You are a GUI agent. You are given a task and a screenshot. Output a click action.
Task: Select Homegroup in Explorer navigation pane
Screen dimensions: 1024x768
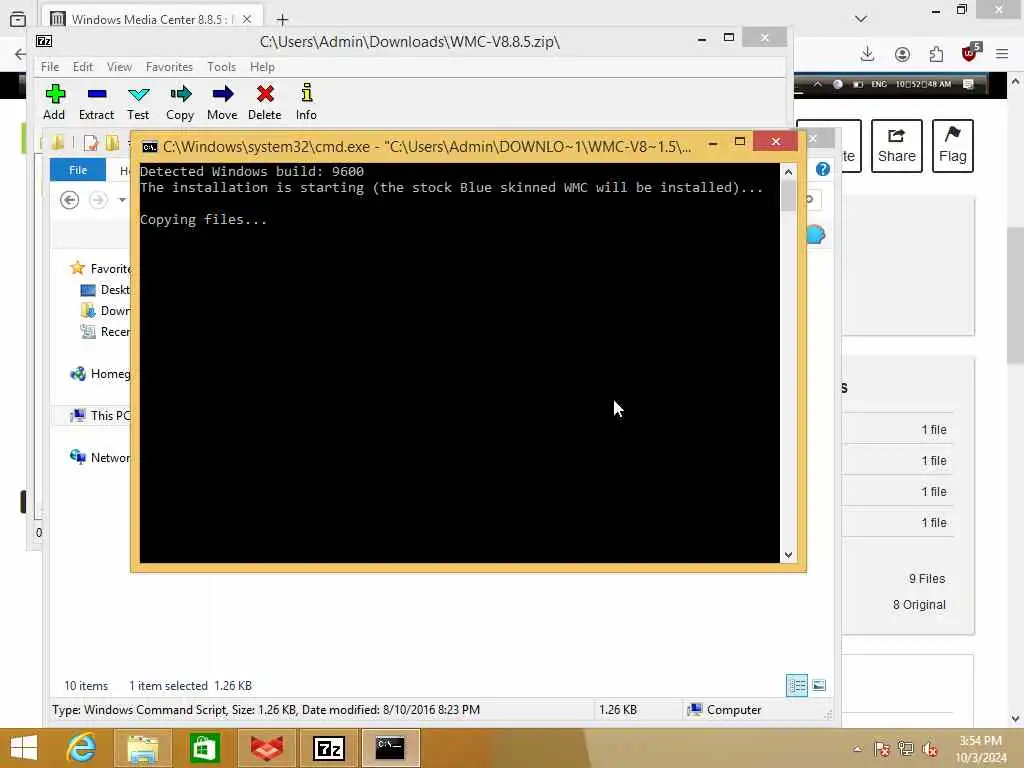pos(101,374)
